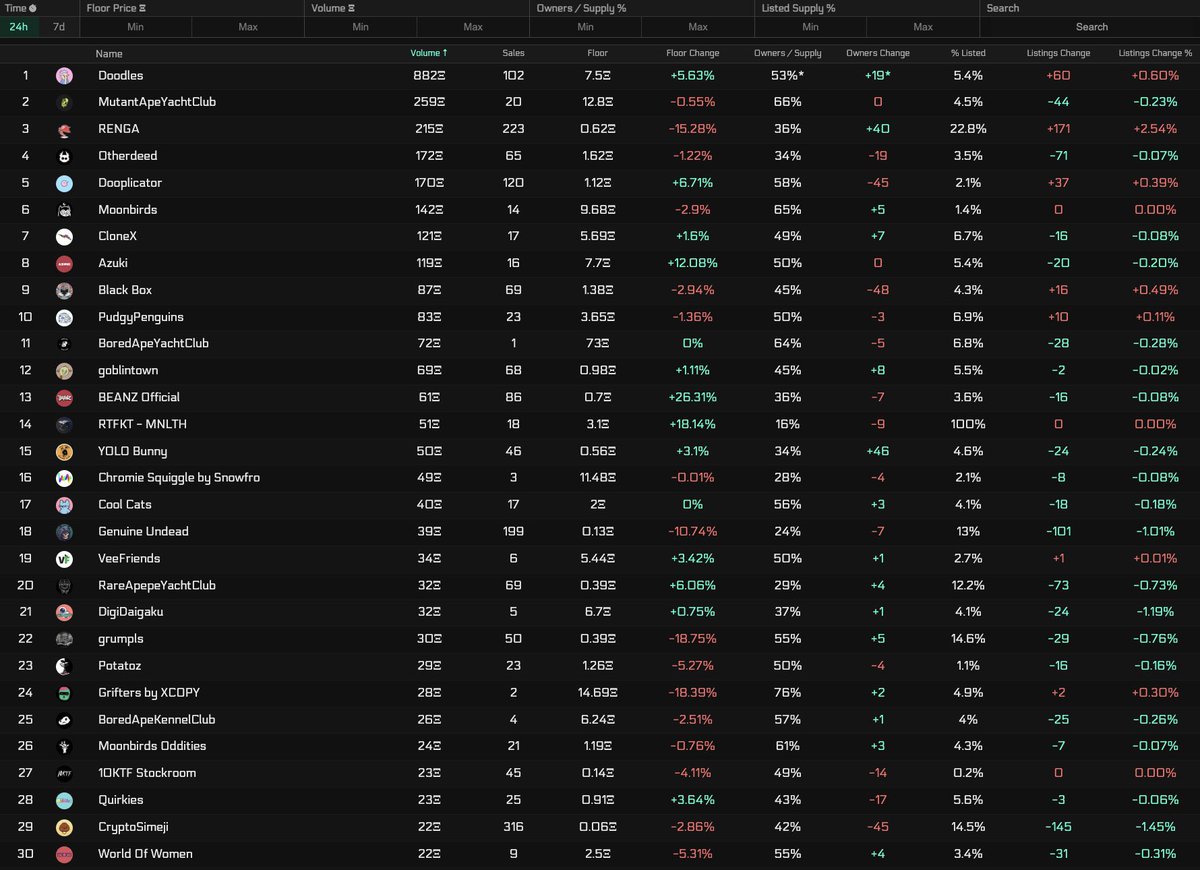Click the RareApepeYachtClub avatar icon

[x=64, y=585]
